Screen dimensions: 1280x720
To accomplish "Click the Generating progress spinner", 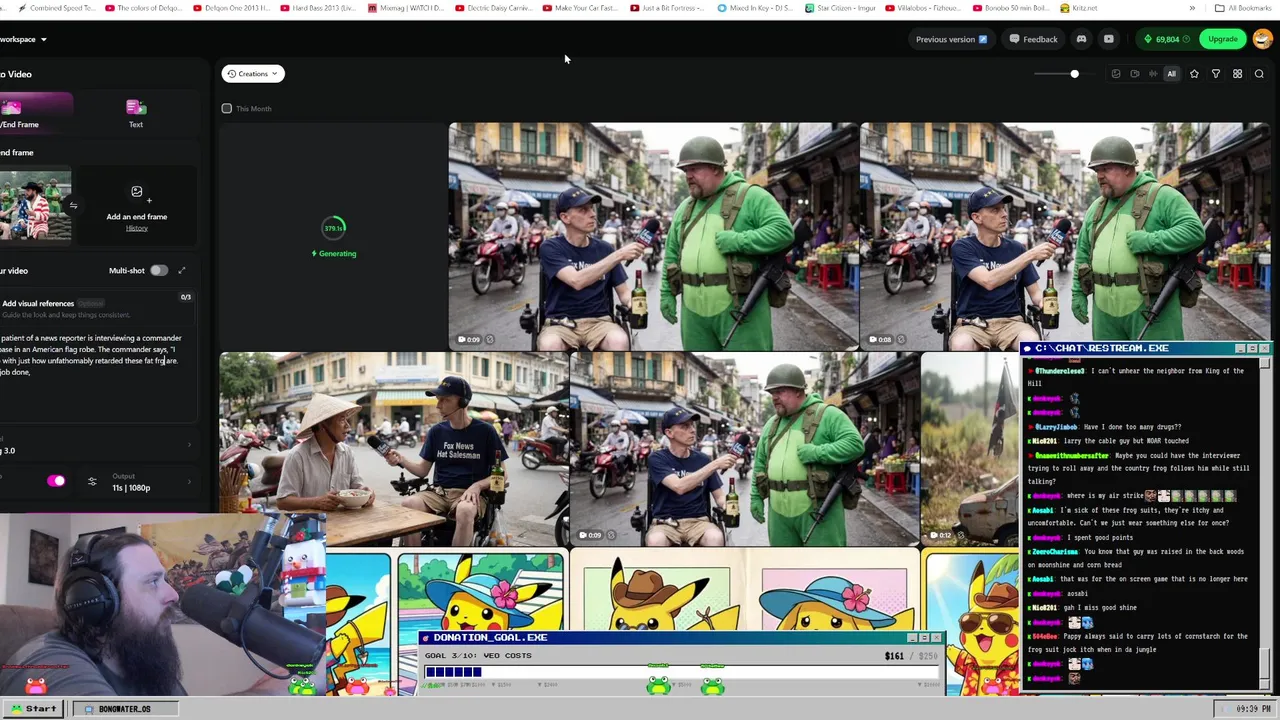I will coord(334,228).
